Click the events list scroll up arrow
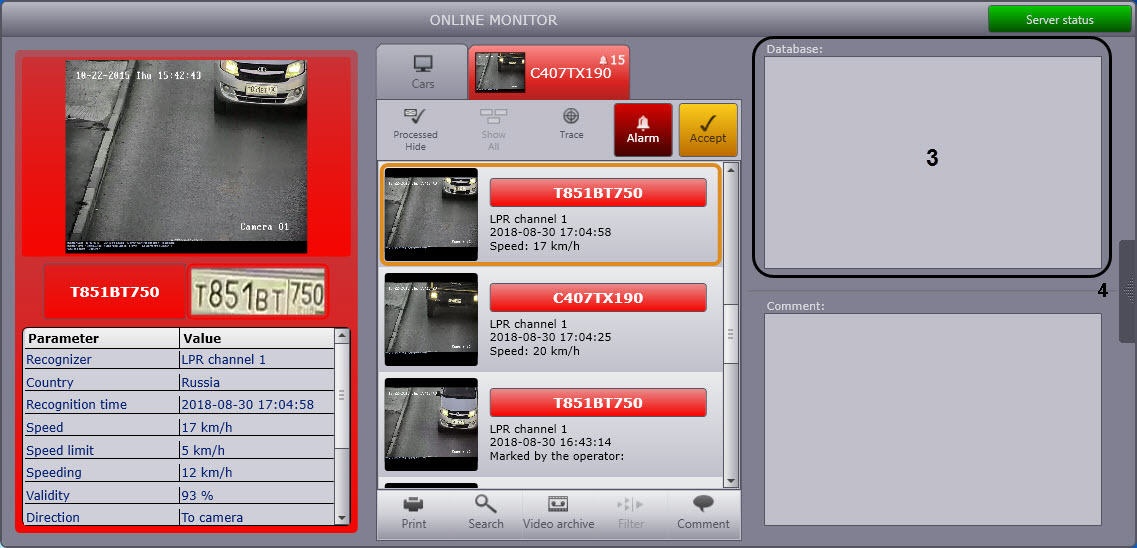1137x548 pixels. 730,170
